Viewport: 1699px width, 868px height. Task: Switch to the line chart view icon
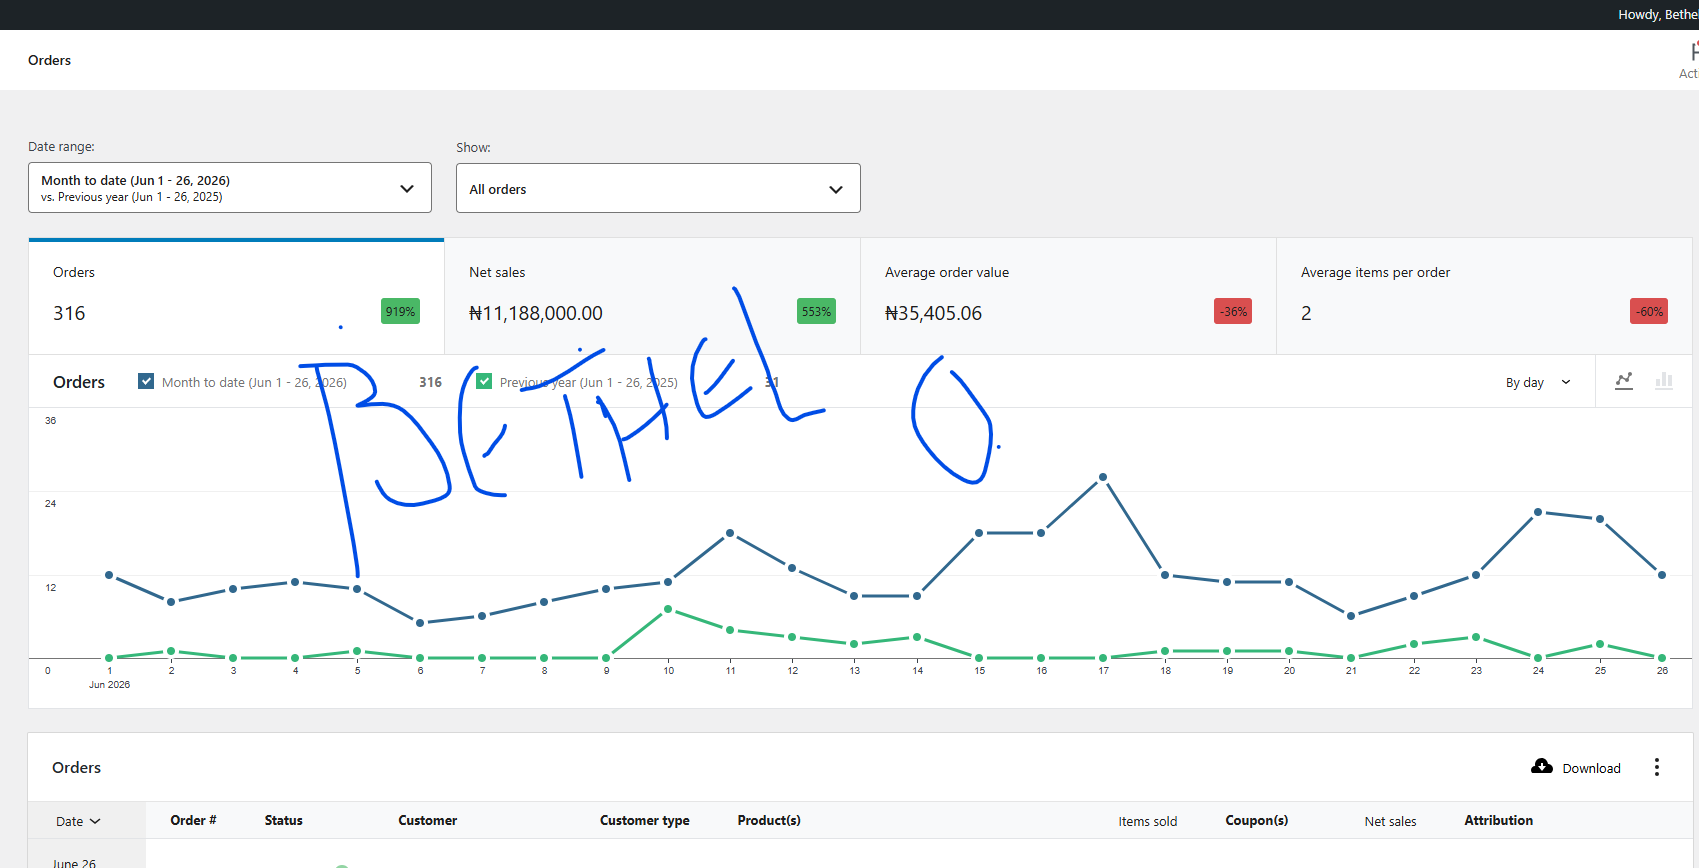[x=1624, y=381]
